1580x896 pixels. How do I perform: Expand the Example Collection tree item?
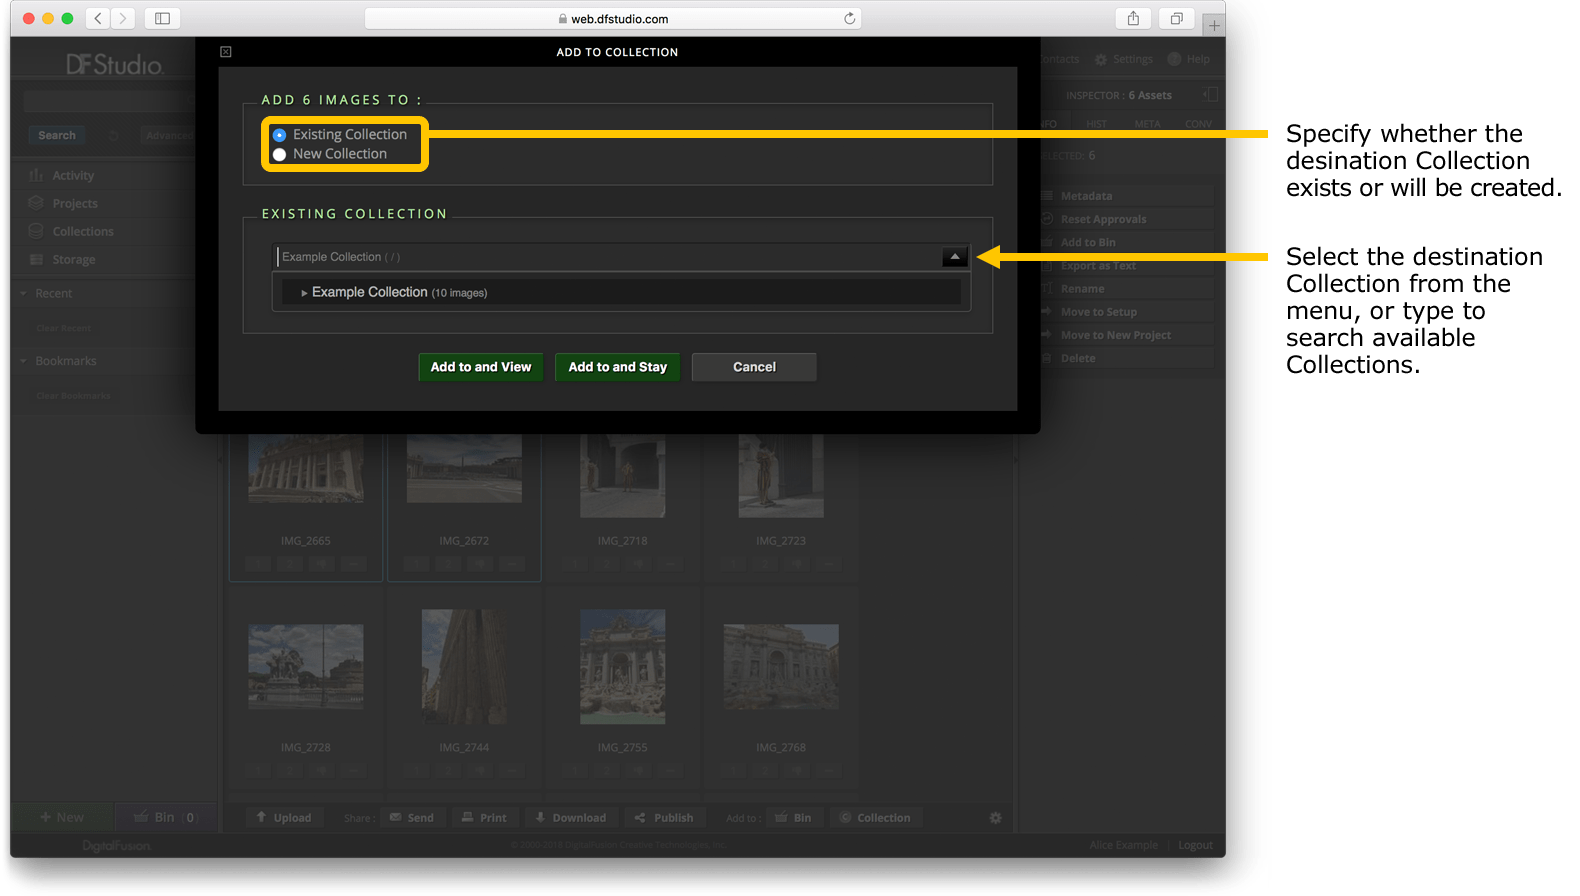(304, 293)
